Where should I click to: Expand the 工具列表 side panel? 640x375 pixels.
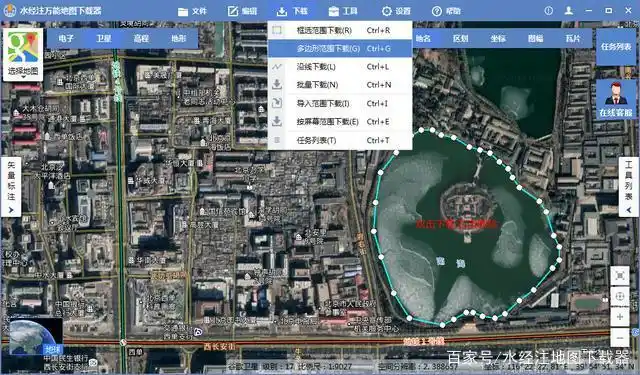tap(629, 186)
